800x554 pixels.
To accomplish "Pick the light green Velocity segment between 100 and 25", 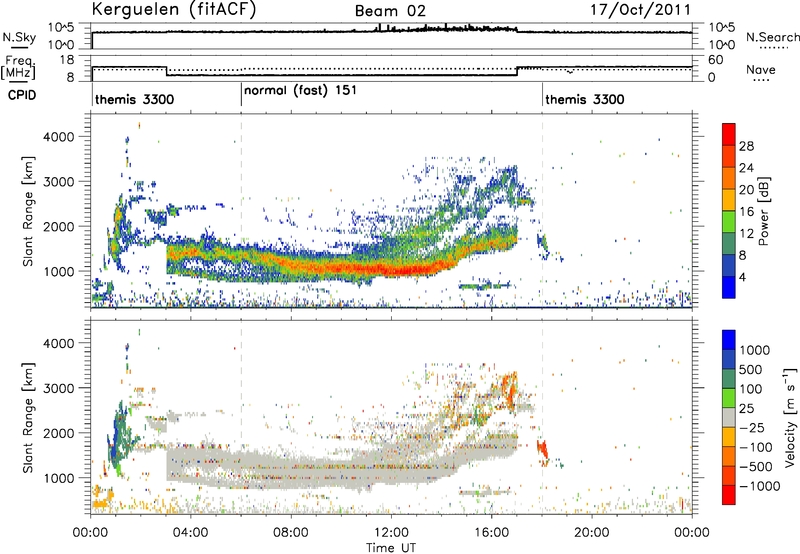I will pyautogui.click(x=729, y=398).
